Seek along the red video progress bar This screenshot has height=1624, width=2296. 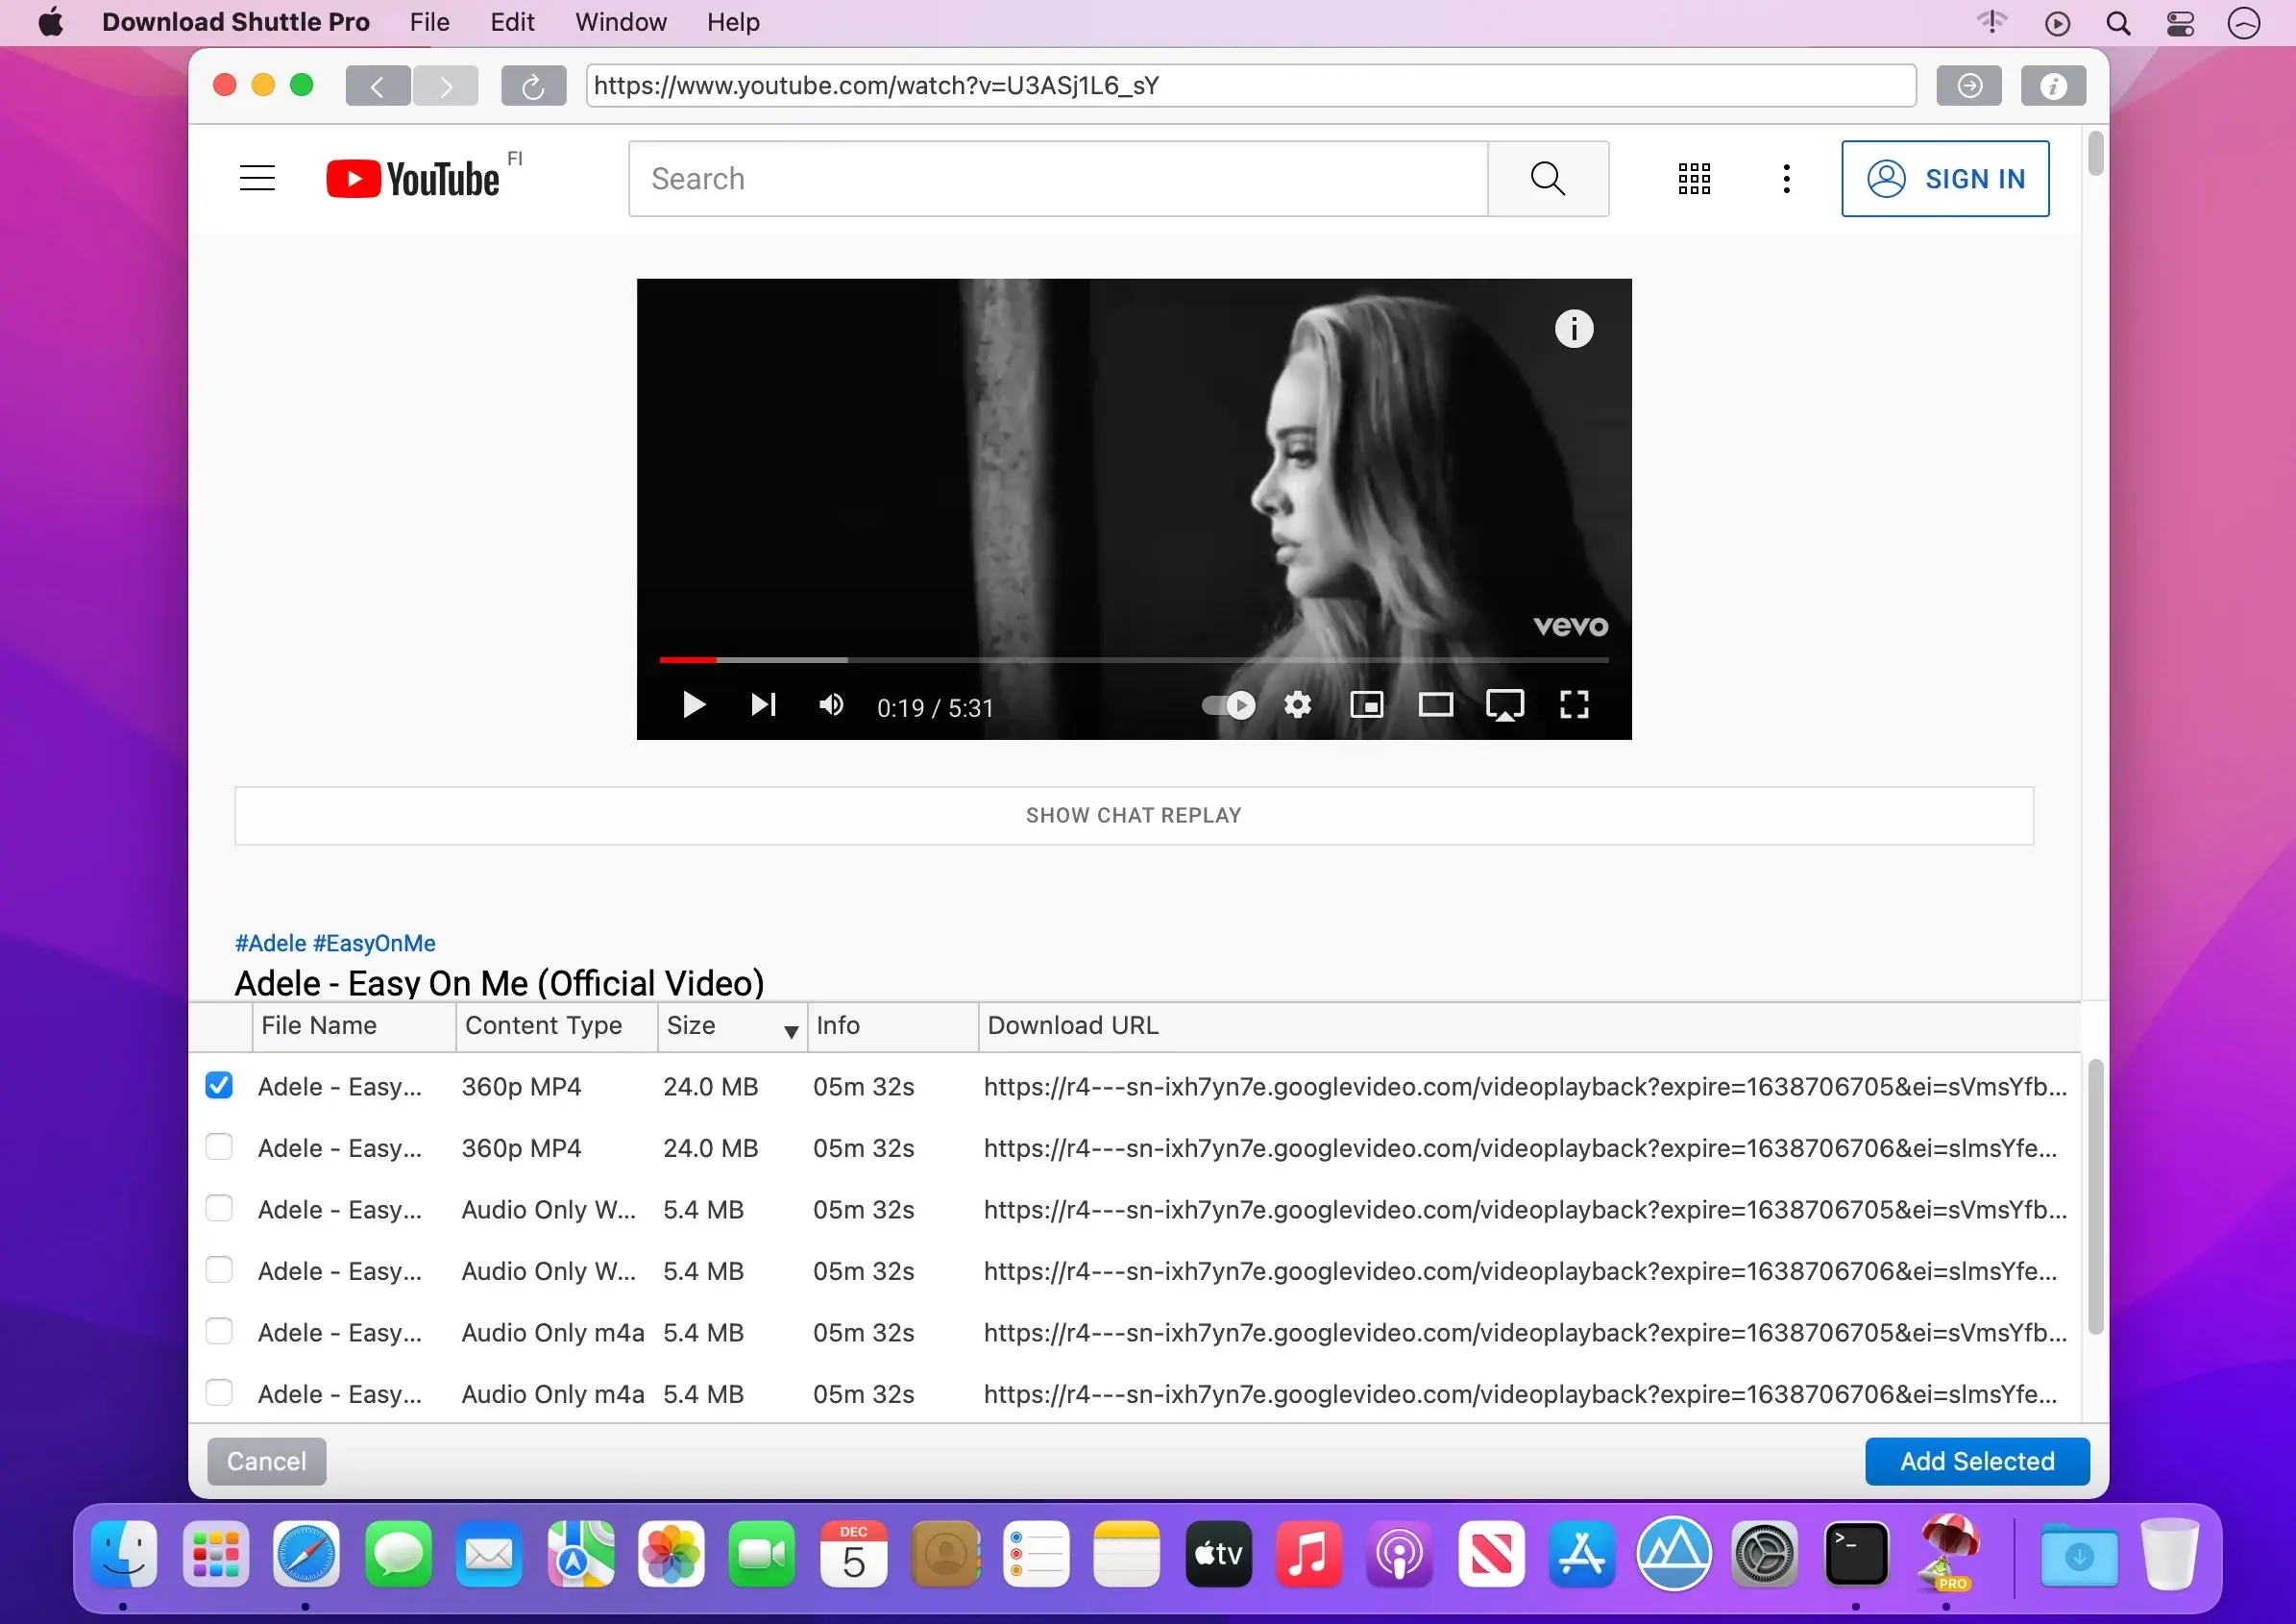coord(1134,660)
